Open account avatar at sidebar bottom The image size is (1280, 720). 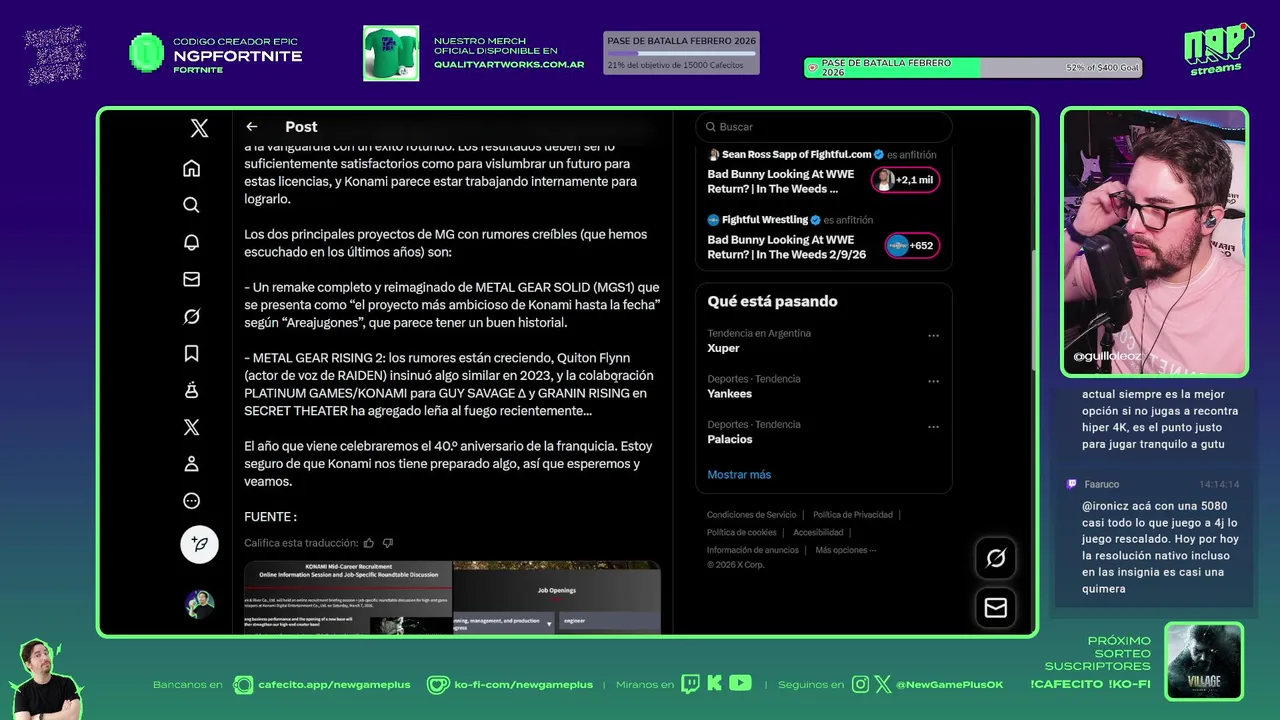(x=199, y=604)
